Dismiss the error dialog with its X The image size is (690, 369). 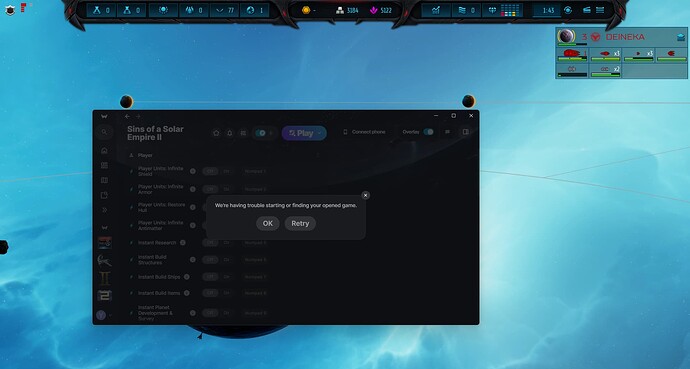click(365, 195)
